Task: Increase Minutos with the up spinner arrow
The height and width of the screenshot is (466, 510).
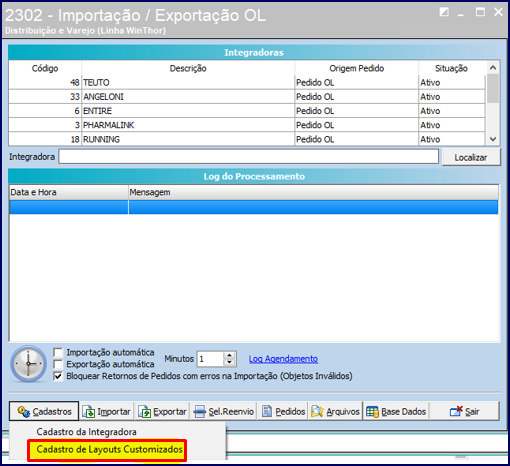Action: pos(229,355)
